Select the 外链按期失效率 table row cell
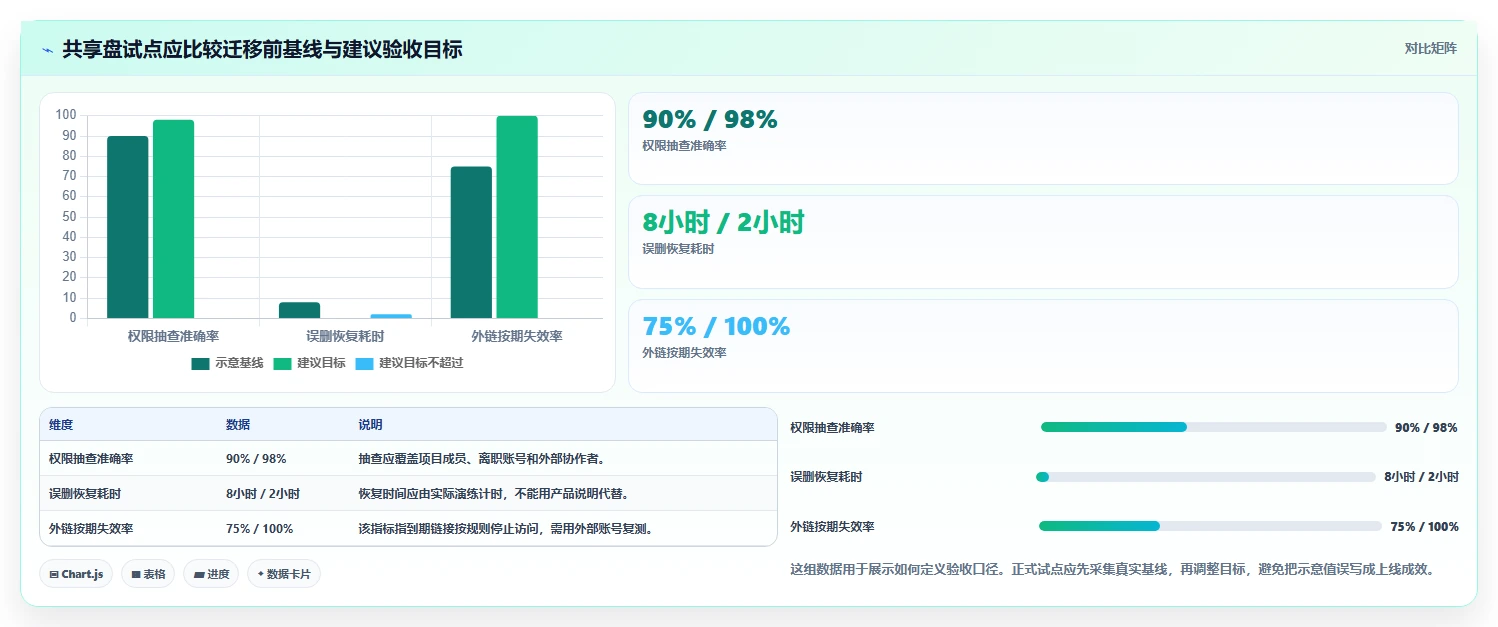The width and height of the screenshot is (1498, 627). click(129, 529)
